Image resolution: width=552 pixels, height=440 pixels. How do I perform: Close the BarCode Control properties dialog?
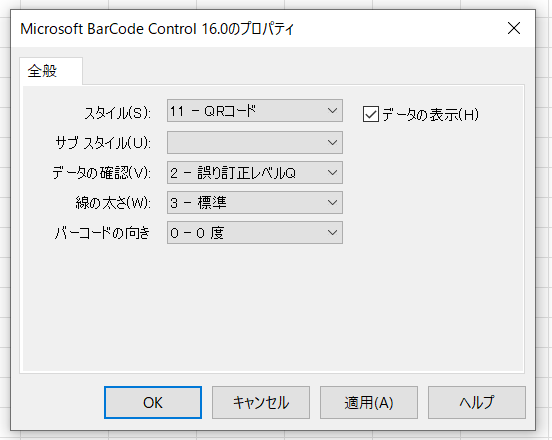(514, 28)
